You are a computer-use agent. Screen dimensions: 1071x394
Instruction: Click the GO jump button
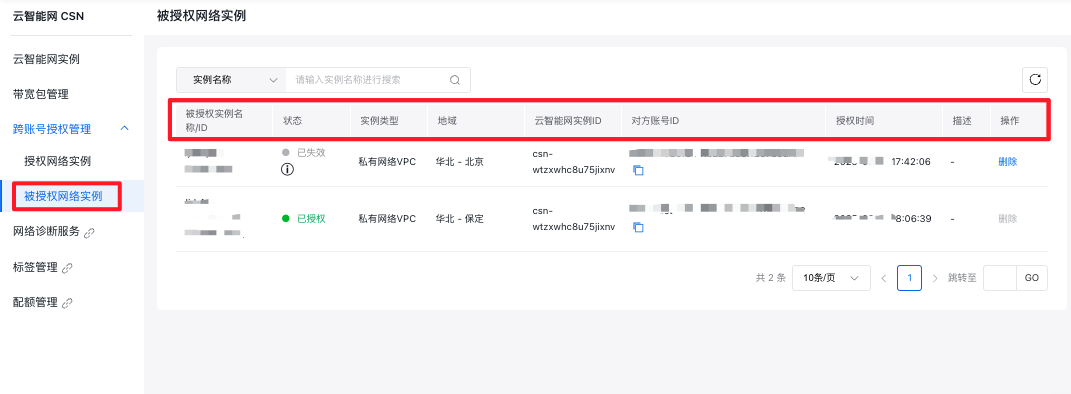coord(1031,278)
